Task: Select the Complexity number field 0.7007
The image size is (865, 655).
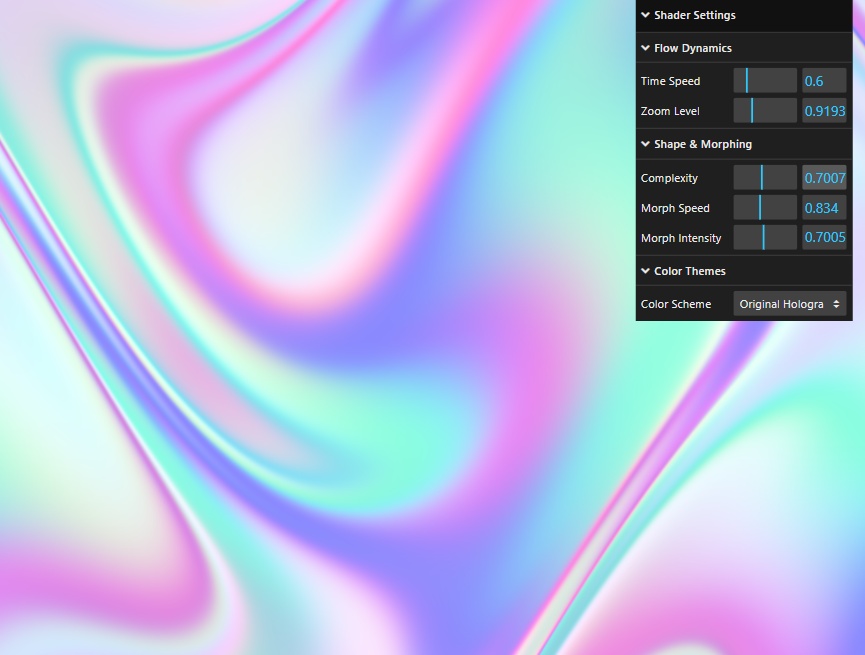Action: 824,178
